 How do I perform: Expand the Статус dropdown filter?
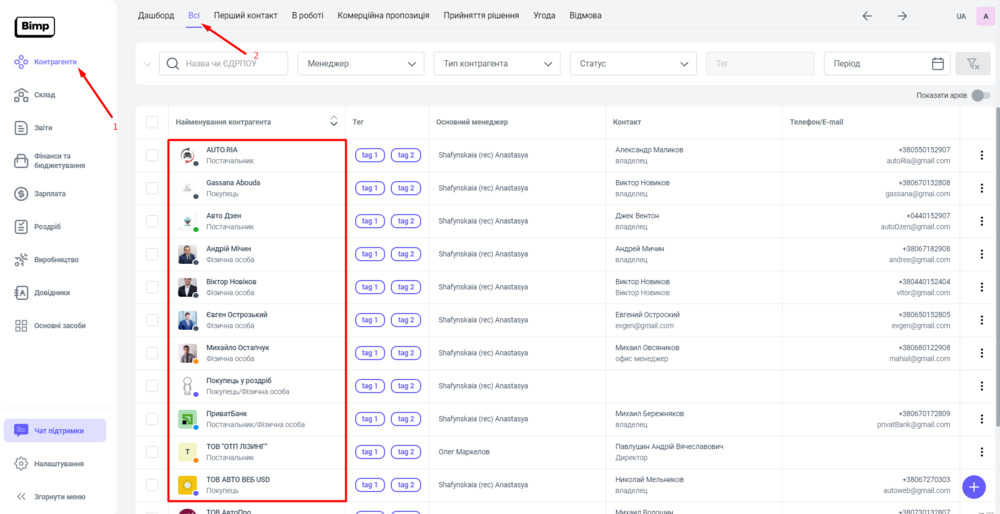[633, 64]
